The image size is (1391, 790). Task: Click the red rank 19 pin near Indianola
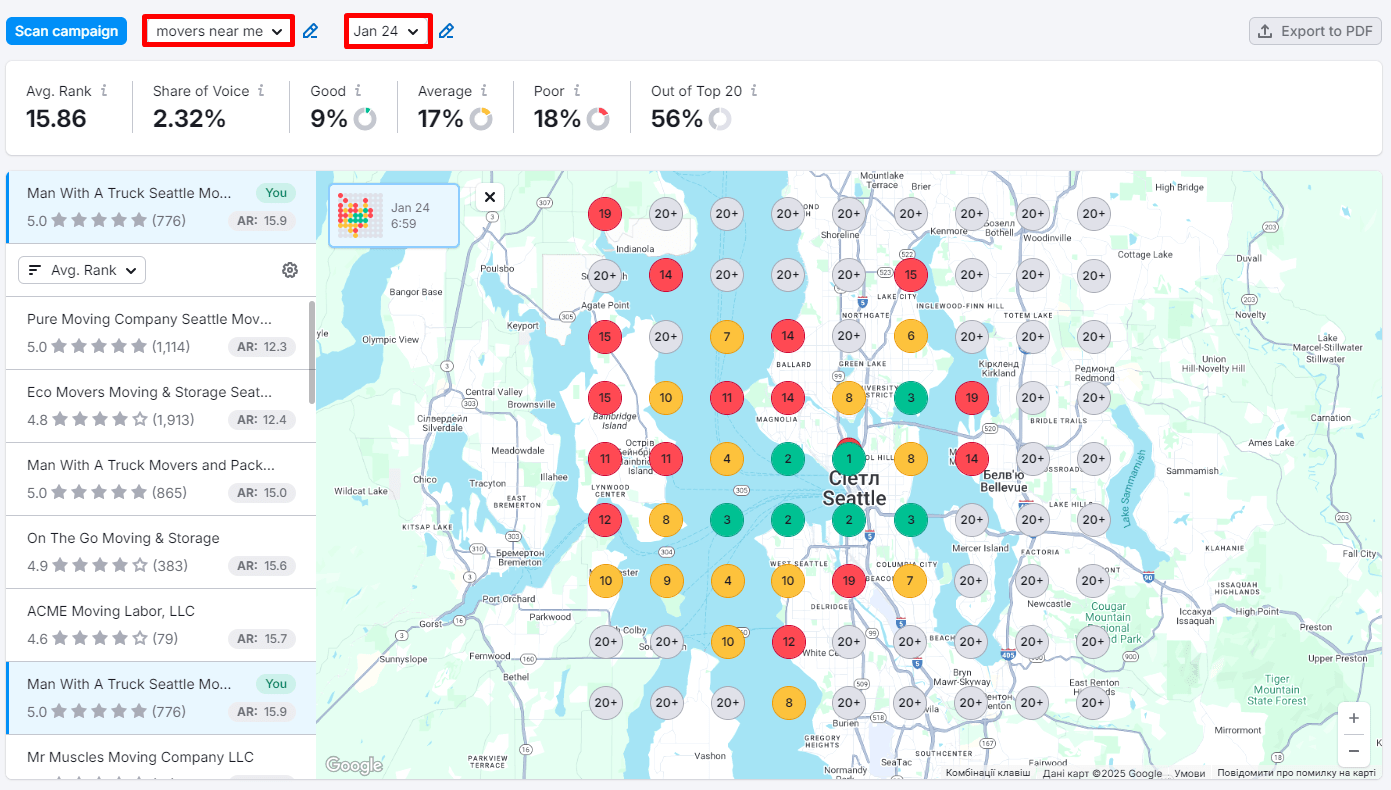pos(605,214)
